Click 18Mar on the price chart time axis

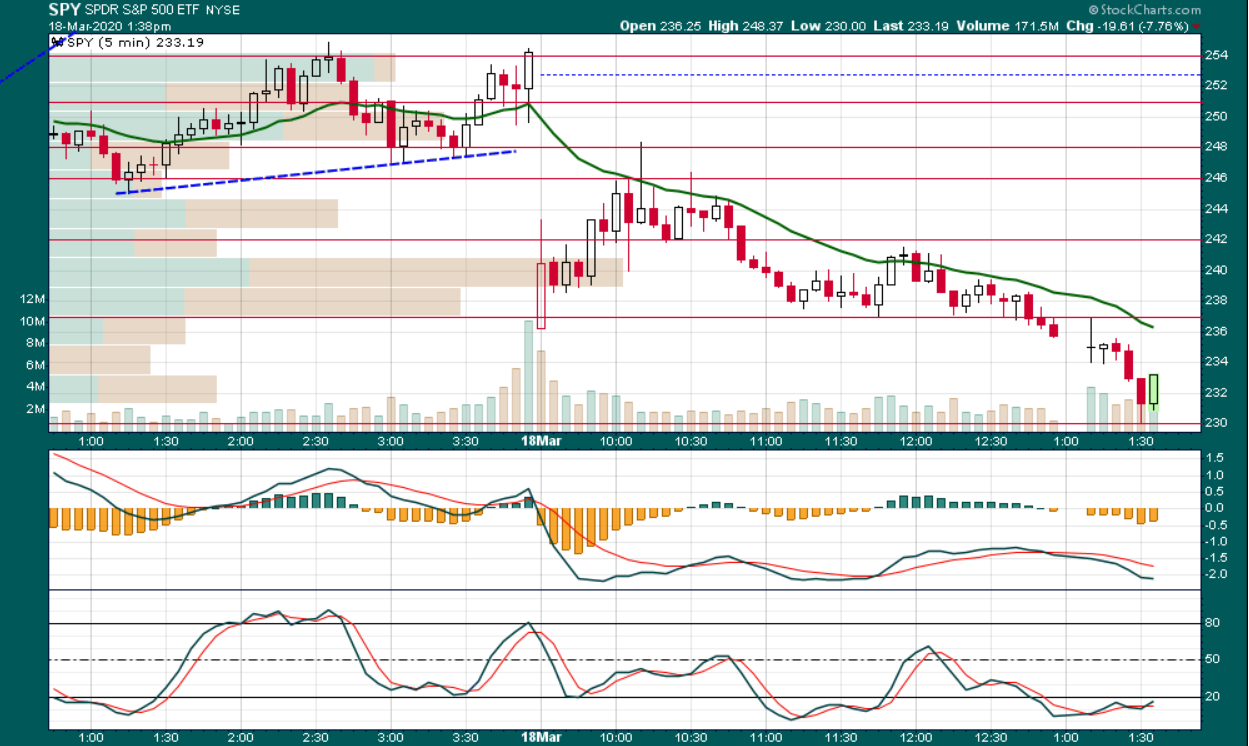(x=539, y=441)
